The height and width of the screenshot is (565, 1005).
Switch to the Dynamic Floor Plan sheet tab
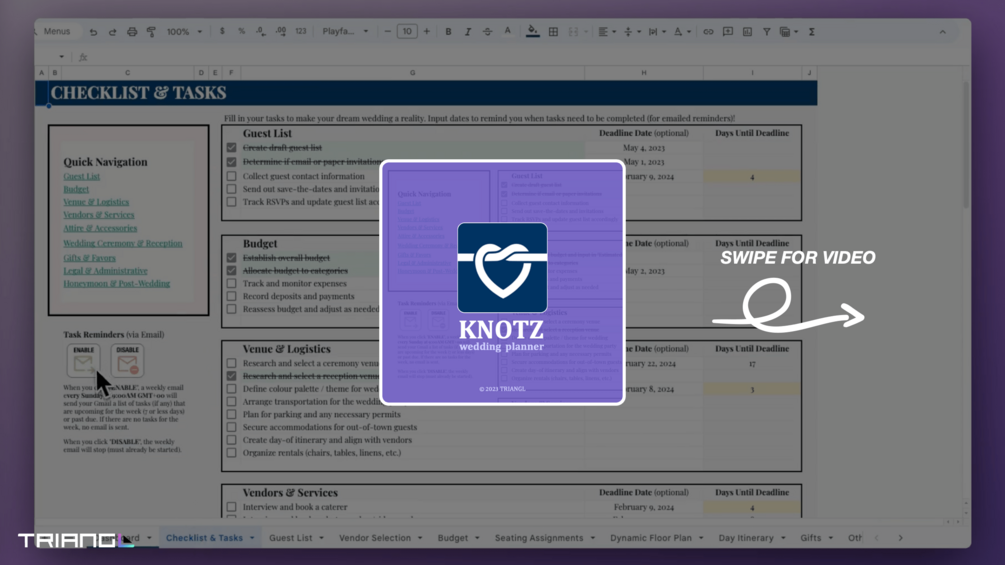pos(651,538)
